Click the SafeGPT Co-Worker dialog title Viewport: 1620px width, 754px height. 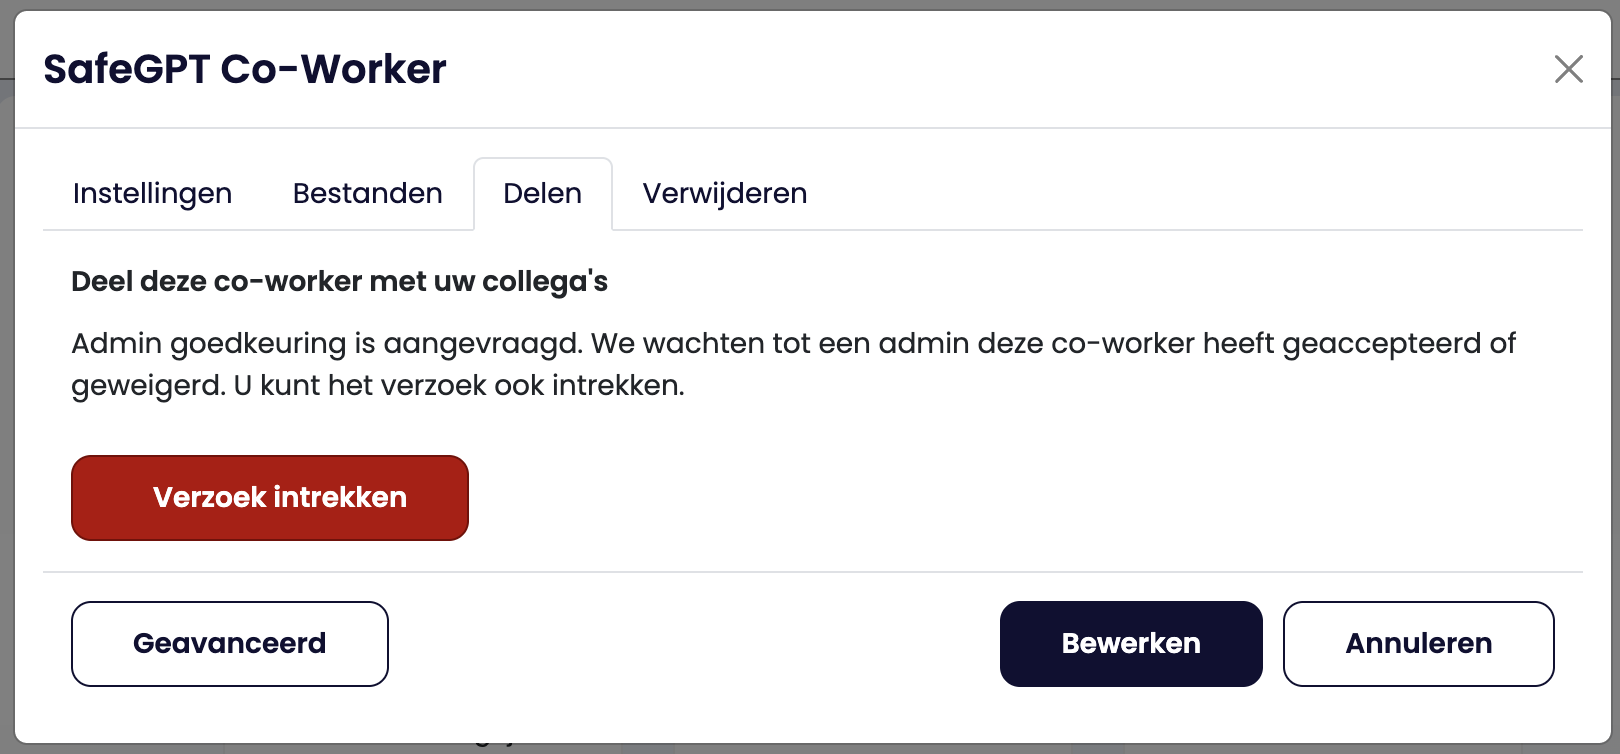pos(245,69)
